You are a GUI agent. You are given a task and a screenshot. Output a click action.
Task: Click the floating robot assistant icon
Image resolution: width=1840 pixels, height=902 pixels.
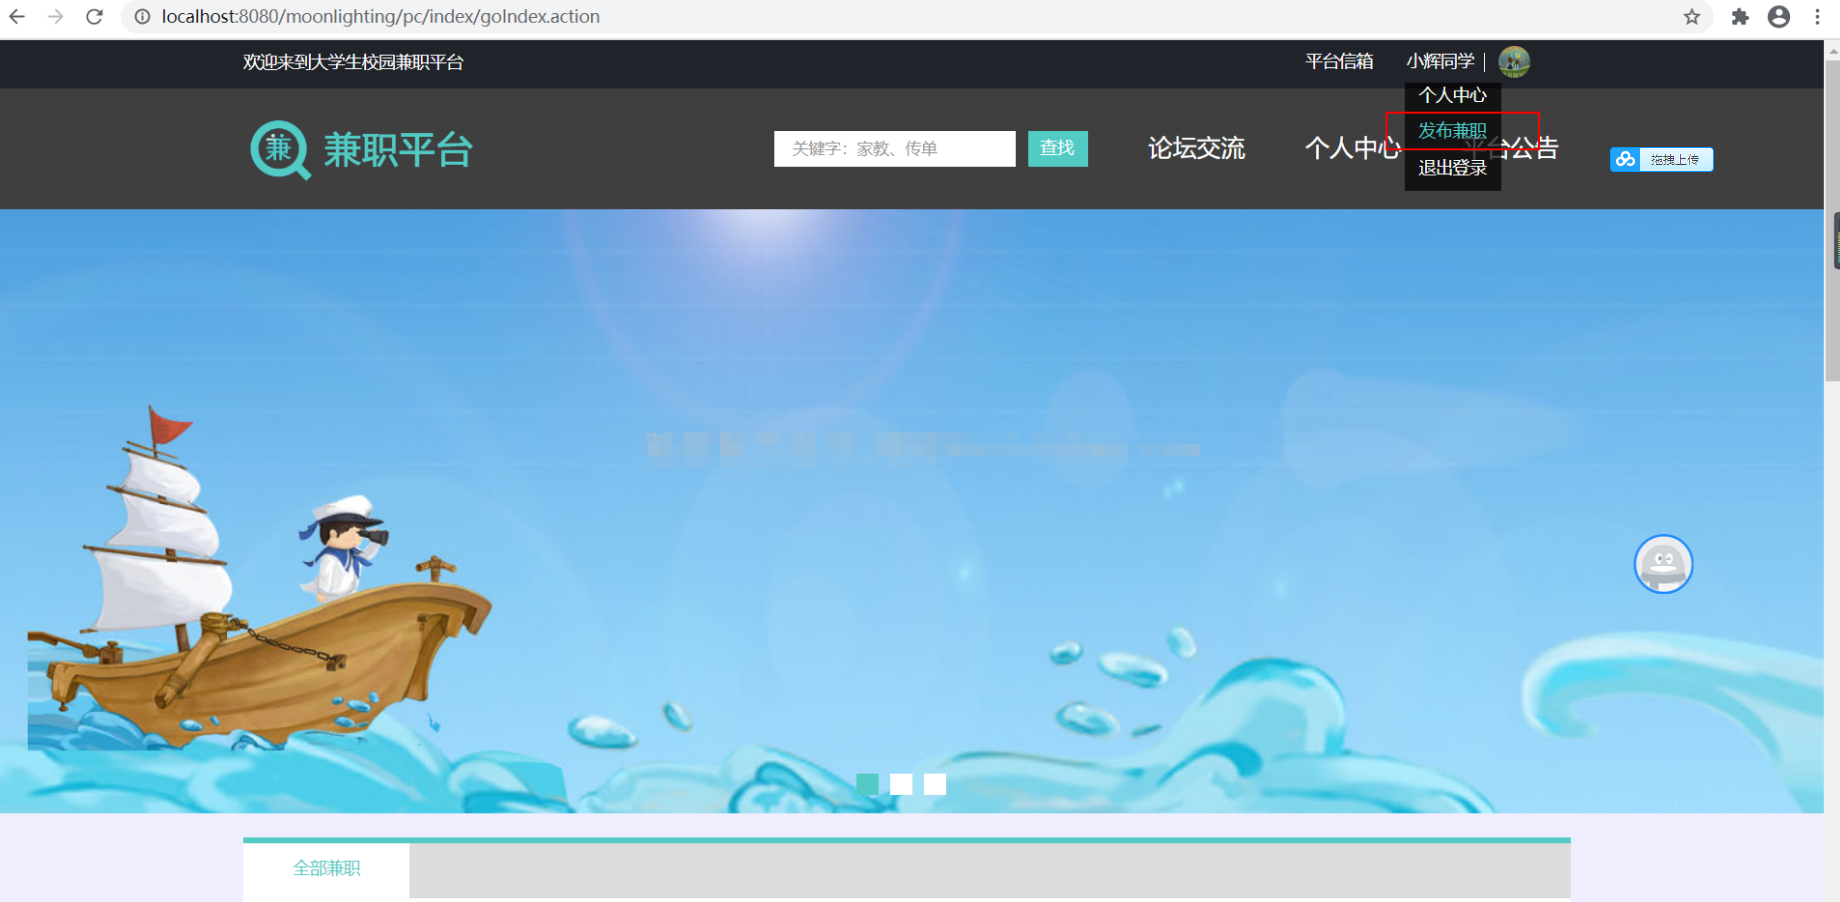(x=1663, y=564)
